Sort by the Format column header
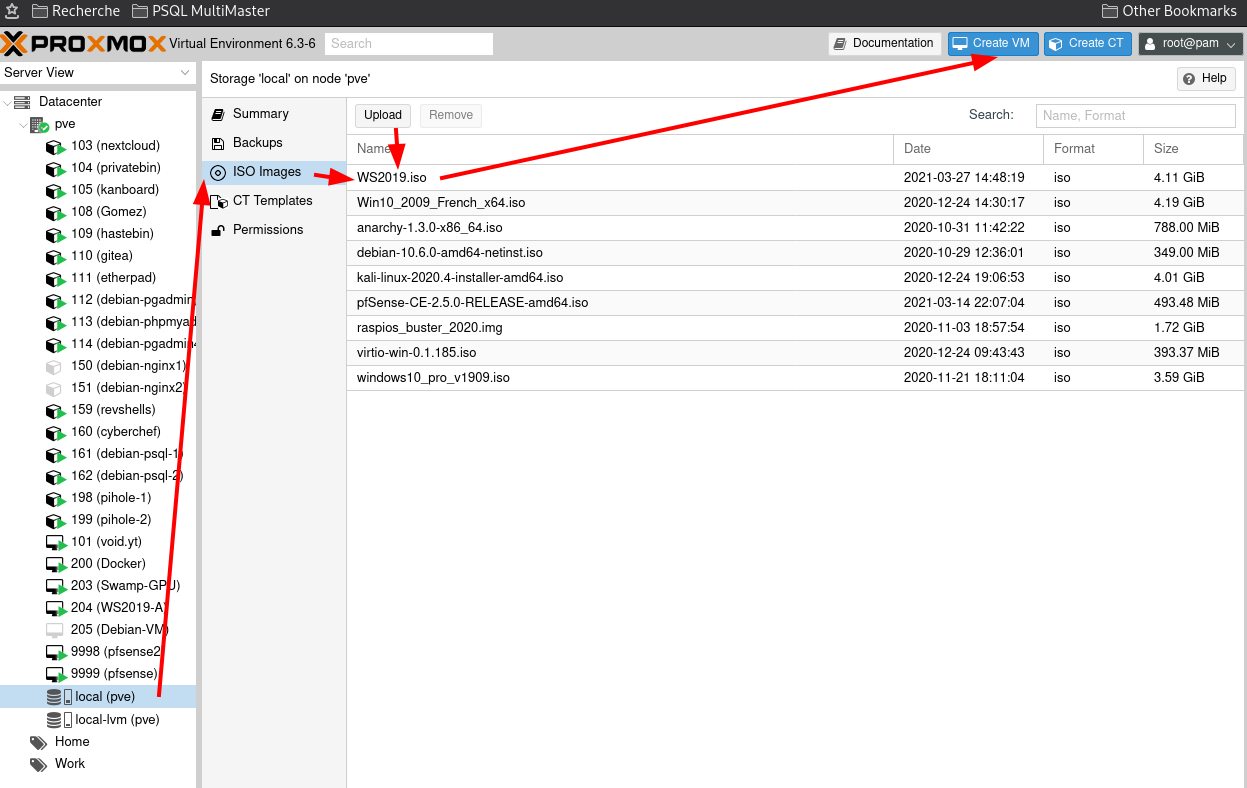 click(x=1093, y=149)
